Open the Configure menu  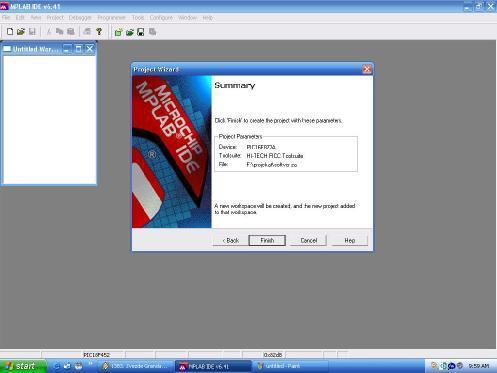(161, 18)
